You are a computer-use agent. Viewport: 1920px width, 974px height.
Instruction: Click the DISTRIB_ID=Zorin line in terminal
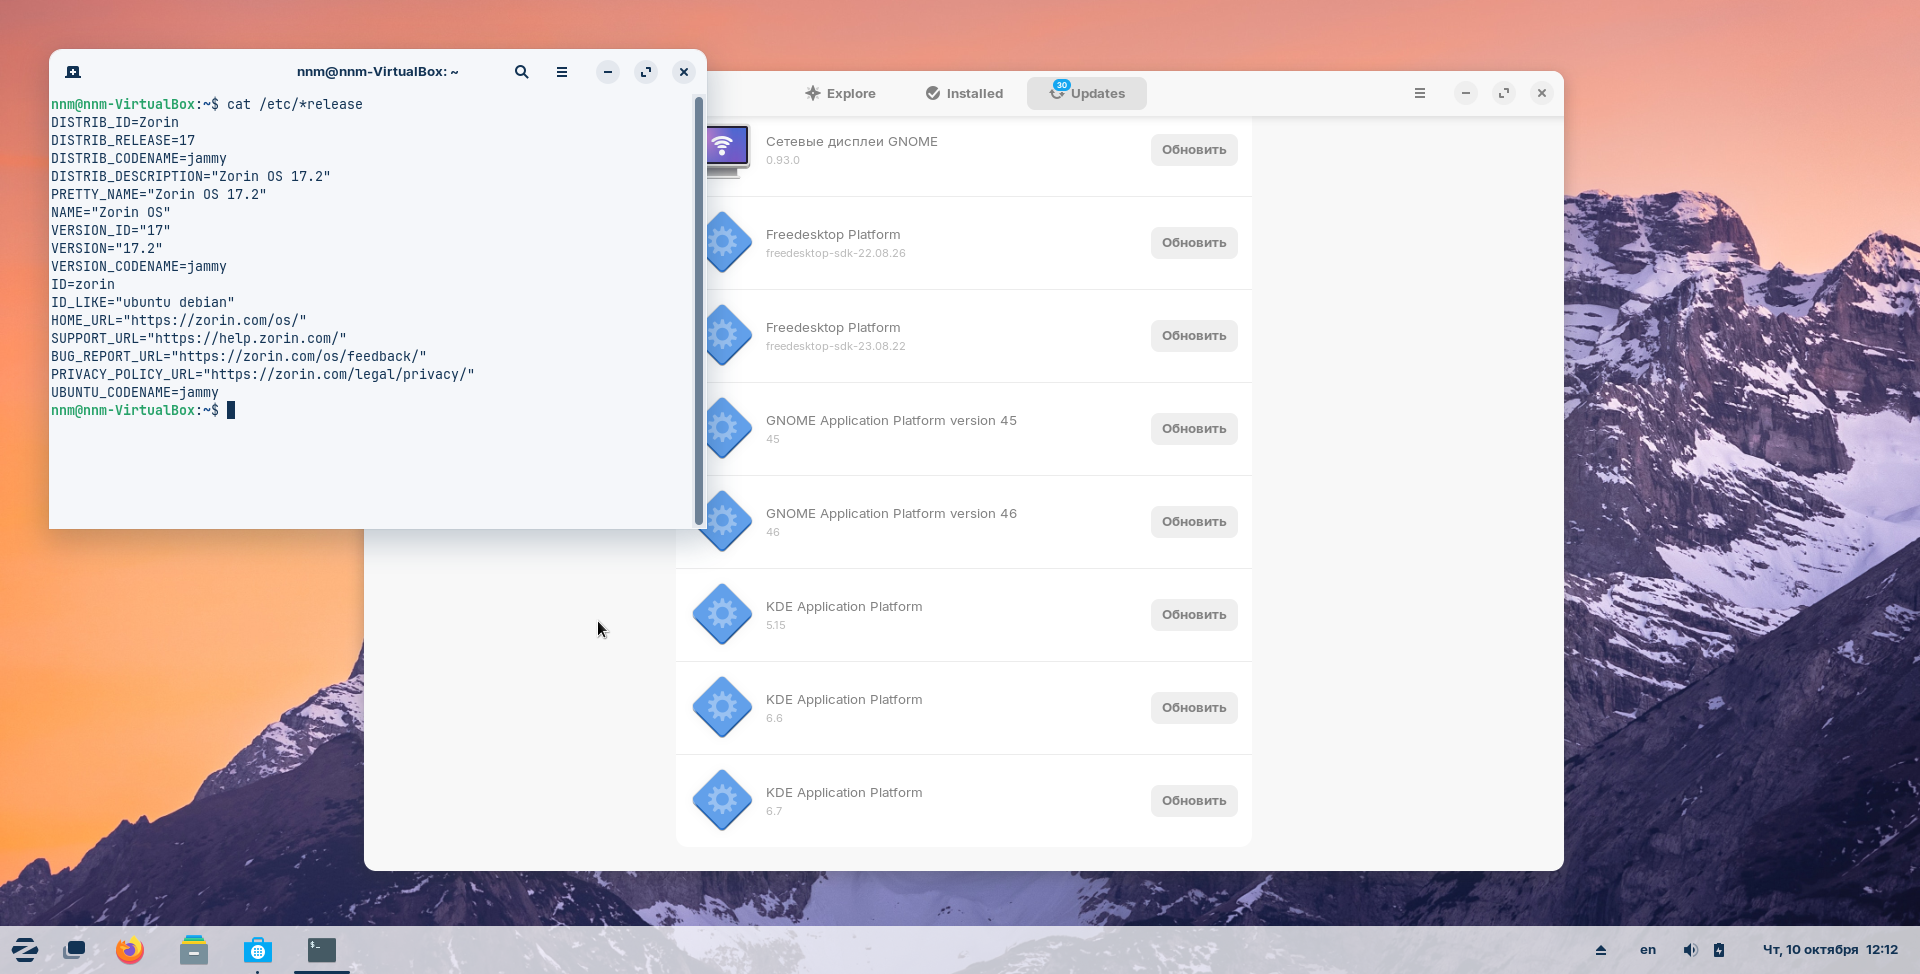coord(115,122)
